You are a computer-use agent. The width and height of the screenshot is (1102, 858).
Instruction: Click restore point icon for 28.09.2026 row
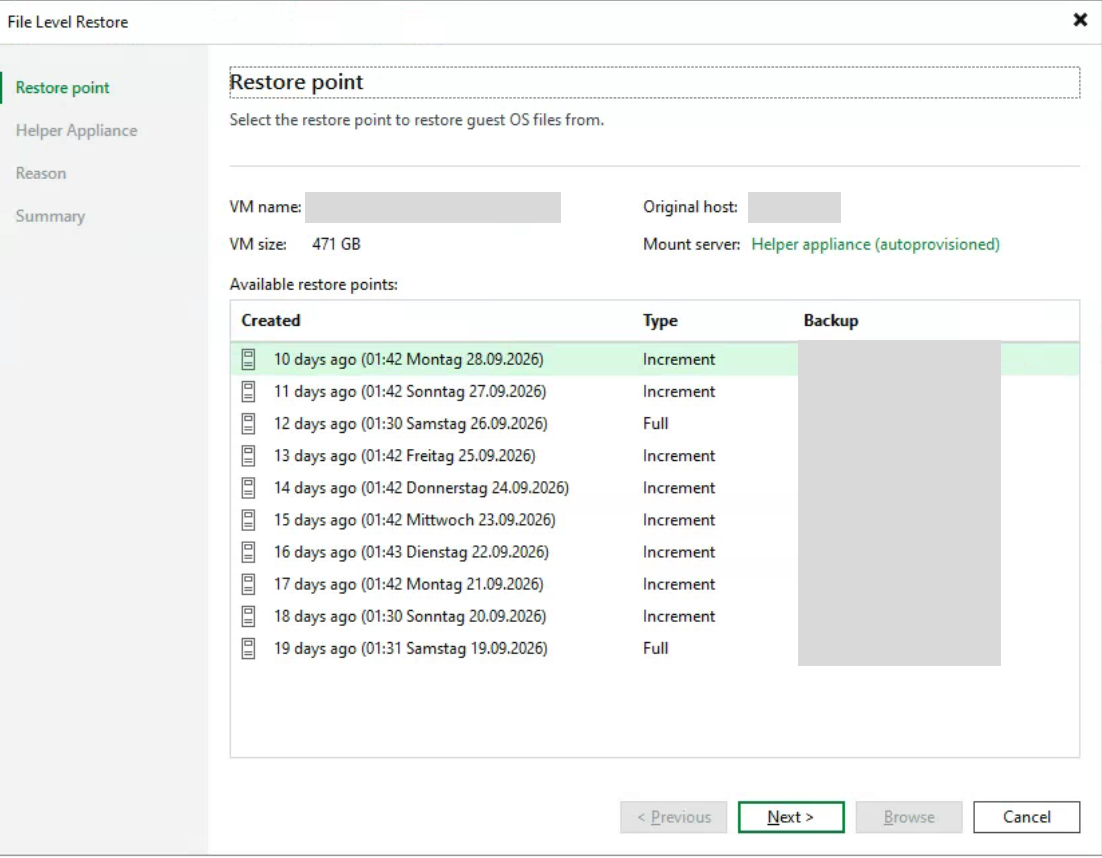tap(248, 359)
